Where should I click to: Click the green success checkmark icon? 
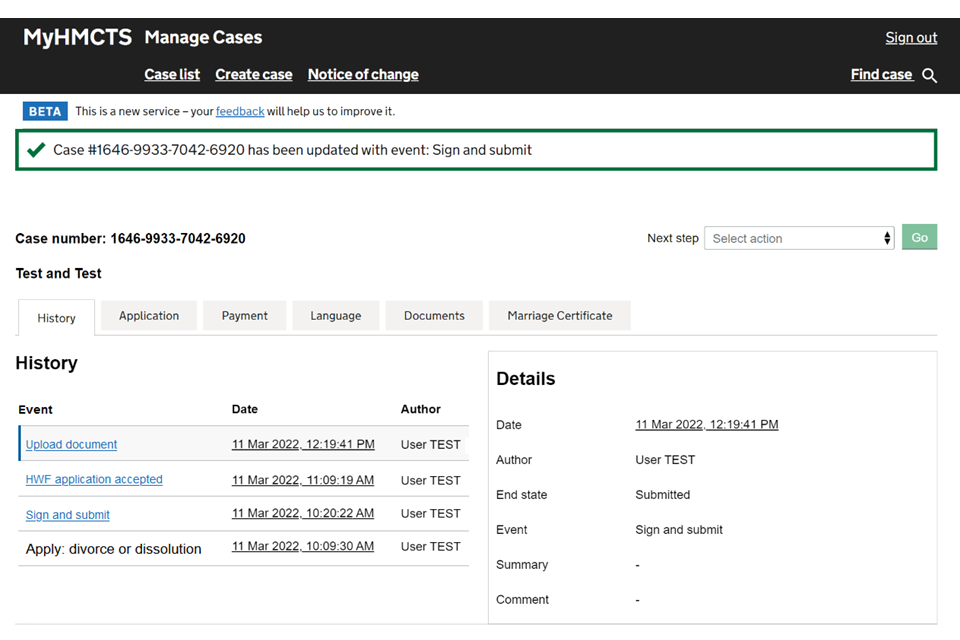pyautogui.click(x=36, y=150)
